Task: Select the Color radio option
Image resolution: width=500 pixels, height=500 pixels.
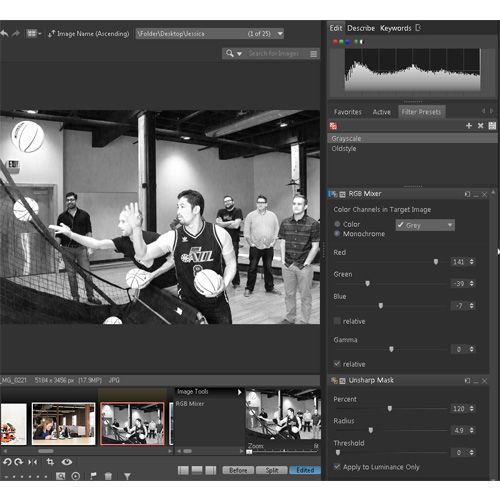Action: coord(337,224)
